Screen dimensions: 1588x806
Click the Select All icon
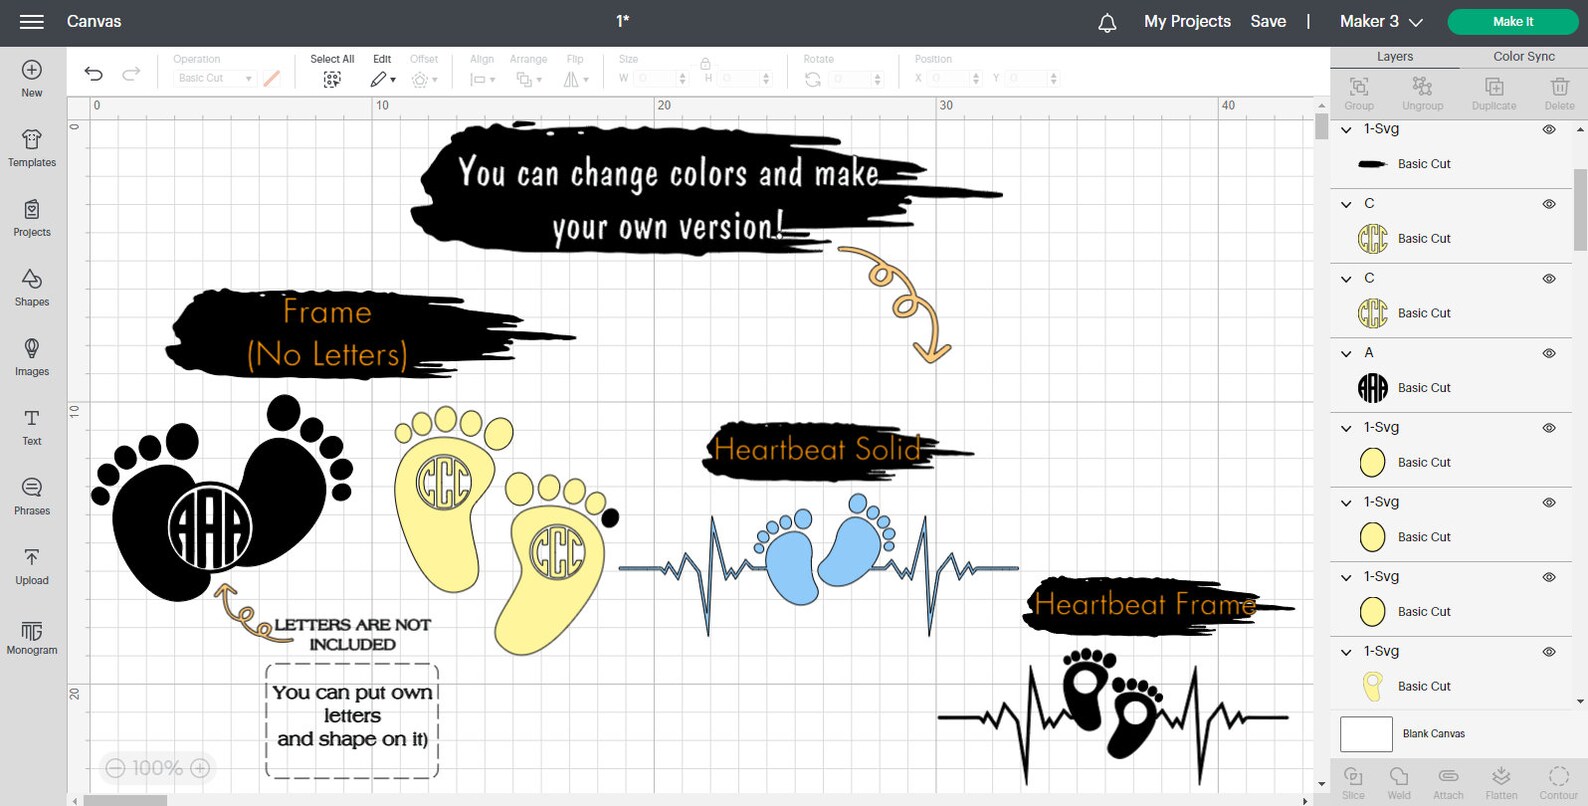click(332, 79)
